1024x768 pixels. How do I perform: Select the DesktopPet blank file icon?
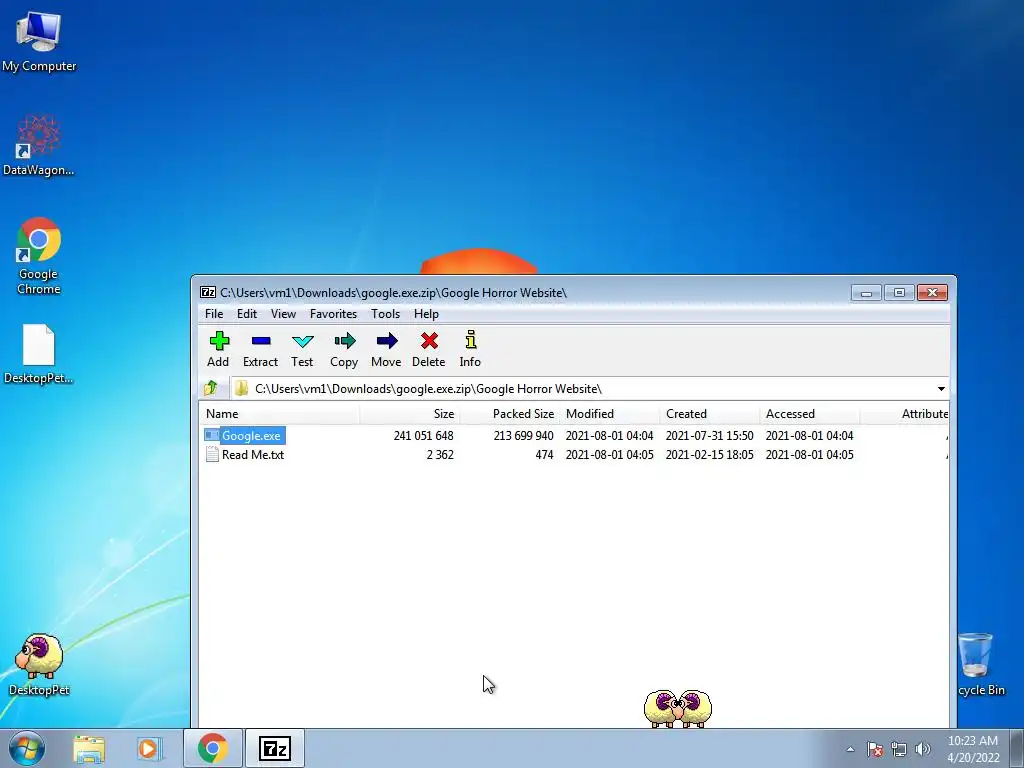click(x=39, y=345)
